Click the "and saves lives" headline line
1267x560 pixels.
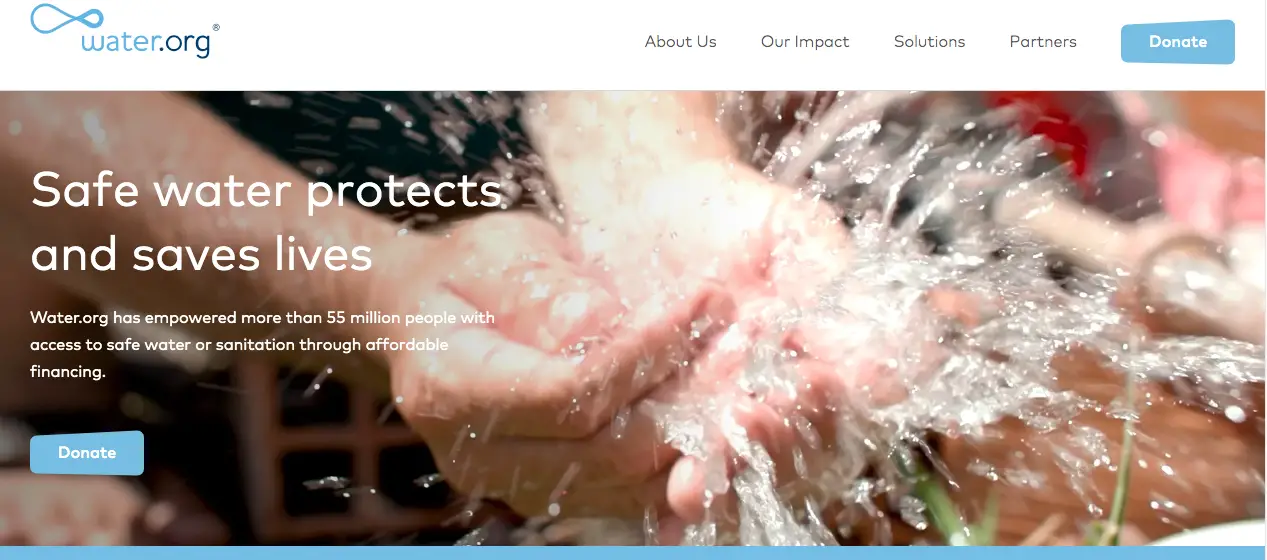pyautogui.click(x=201, y=254)
